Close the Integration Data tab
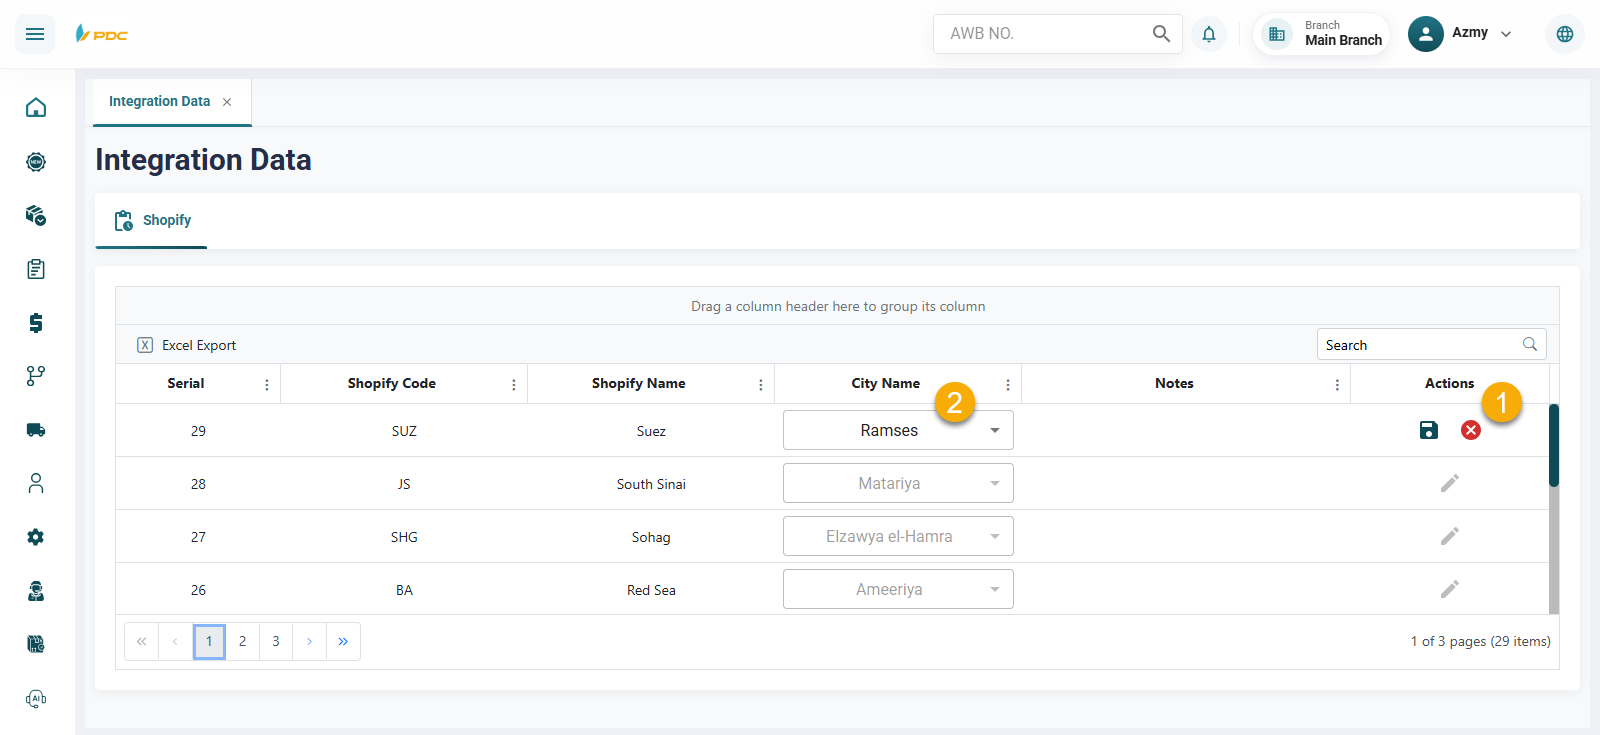 pos(227,102)
